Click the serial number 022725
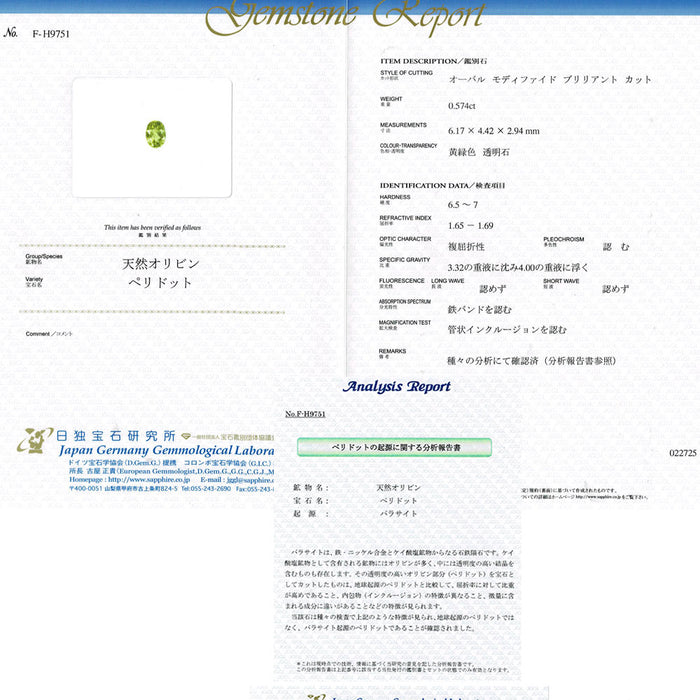 (x=683, y=453)
